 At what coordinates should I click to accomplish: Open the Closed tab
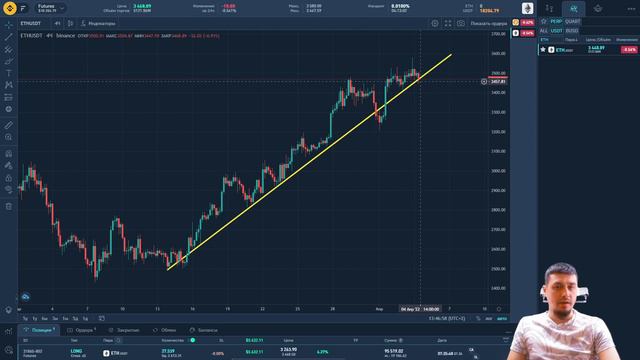click(x=124, y=330)
